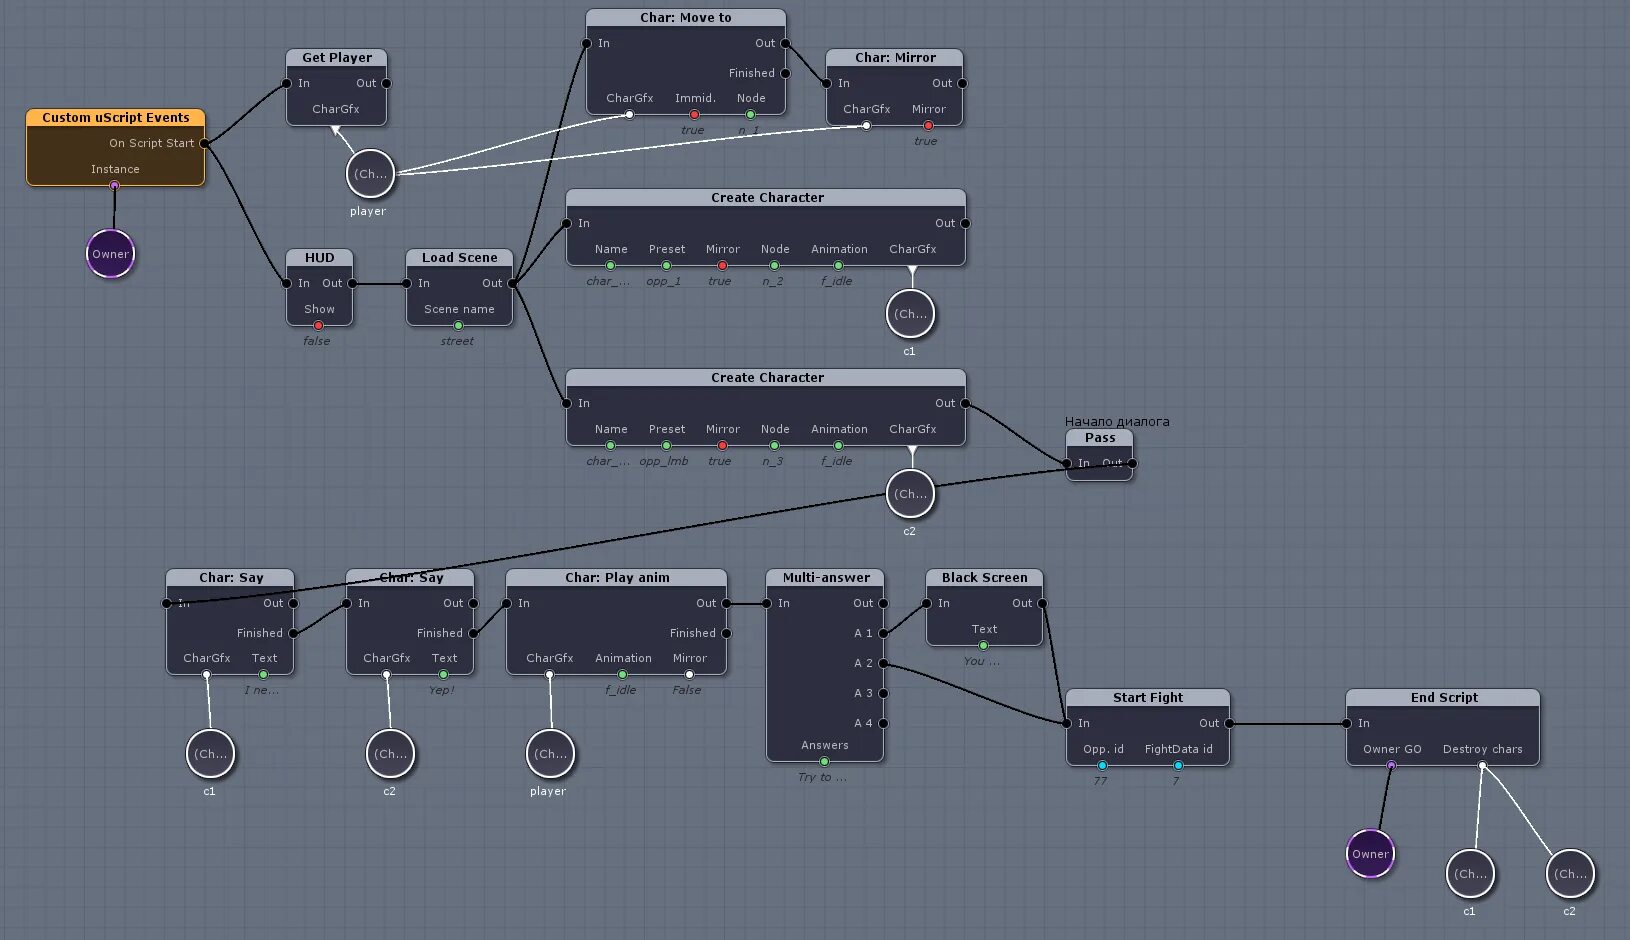Click the 'False' Mirror value under Char: Play anim
The width and height of the screenshot is (1630, 940).
click(x=686, y=690)
